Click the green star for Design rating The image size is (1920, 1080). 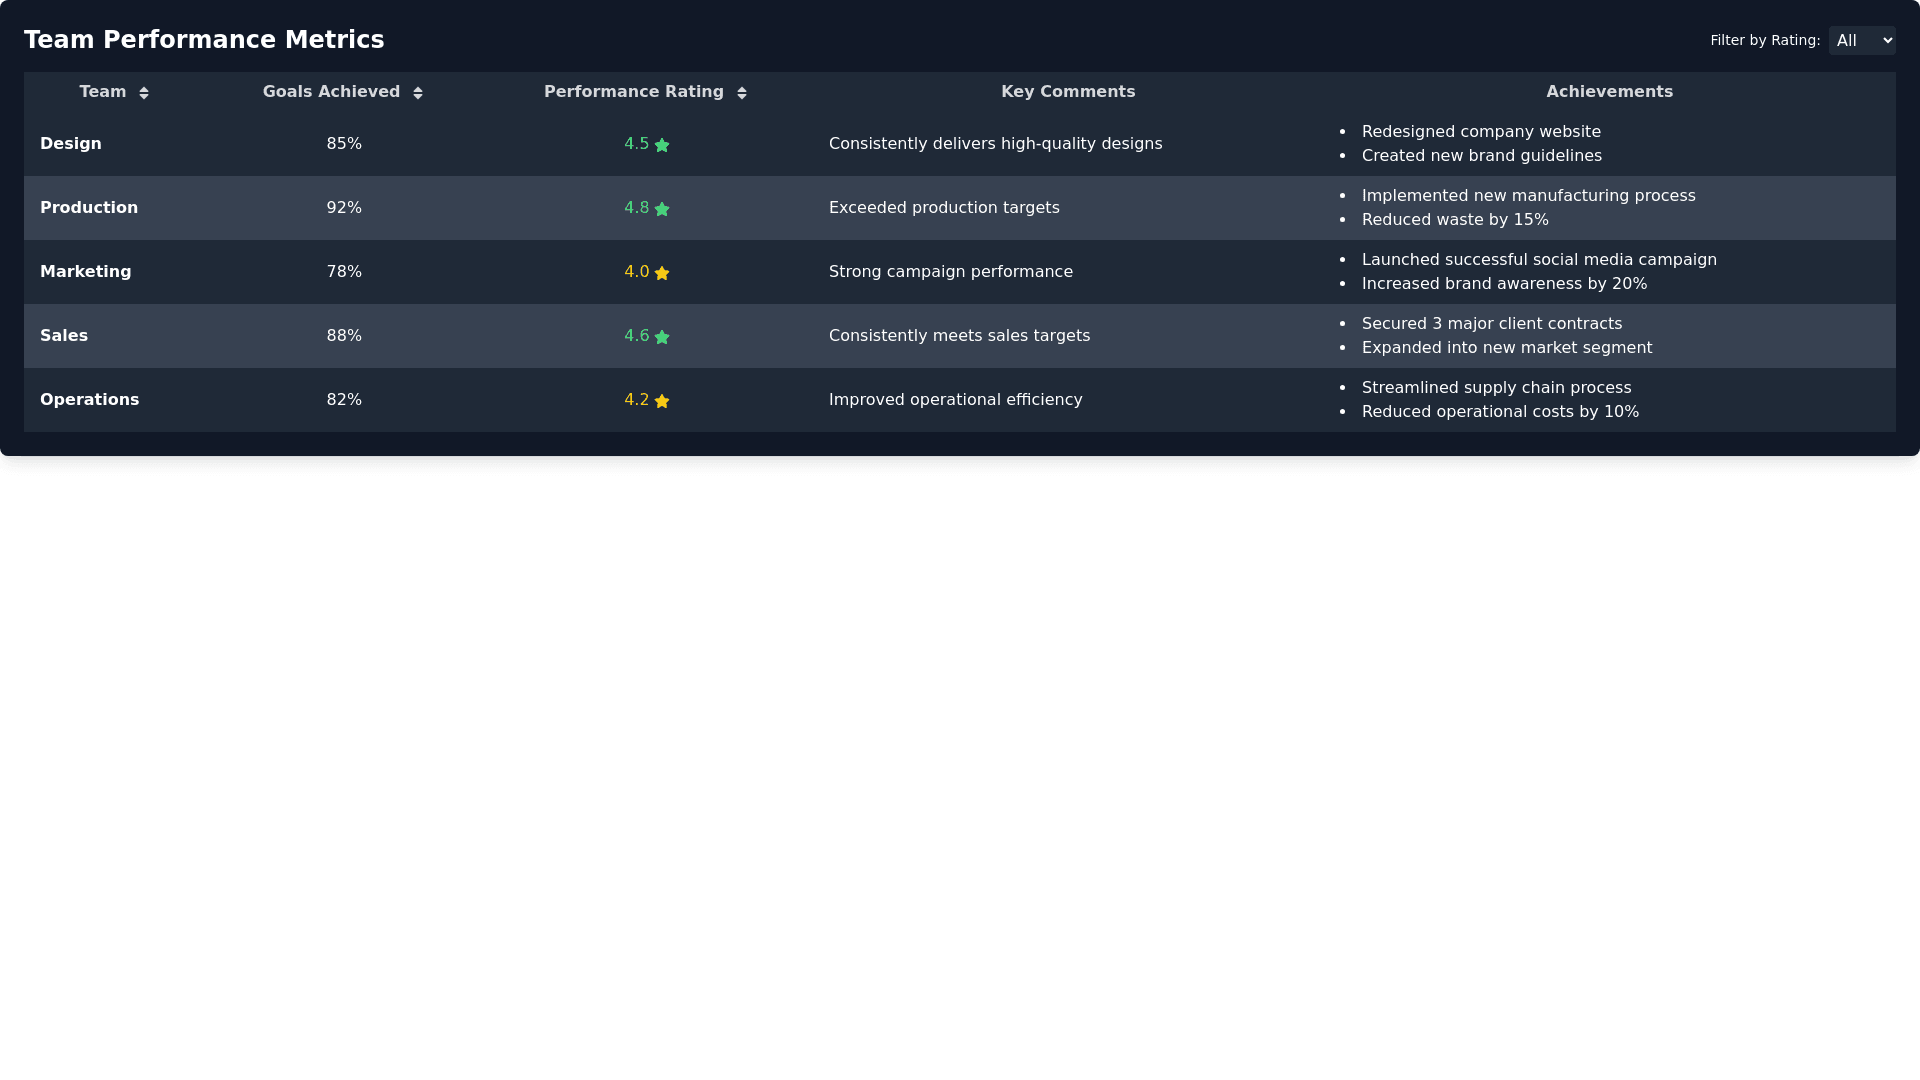pyautogui.click(x=662, y=145)
